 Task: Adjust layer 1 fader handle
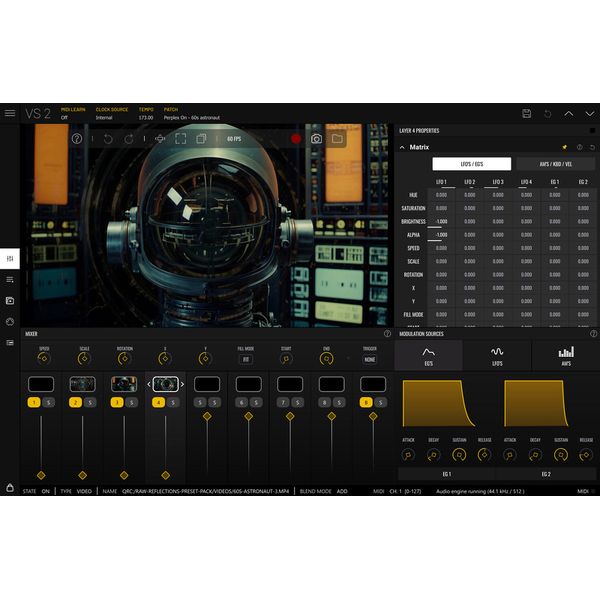click(41, 475)
